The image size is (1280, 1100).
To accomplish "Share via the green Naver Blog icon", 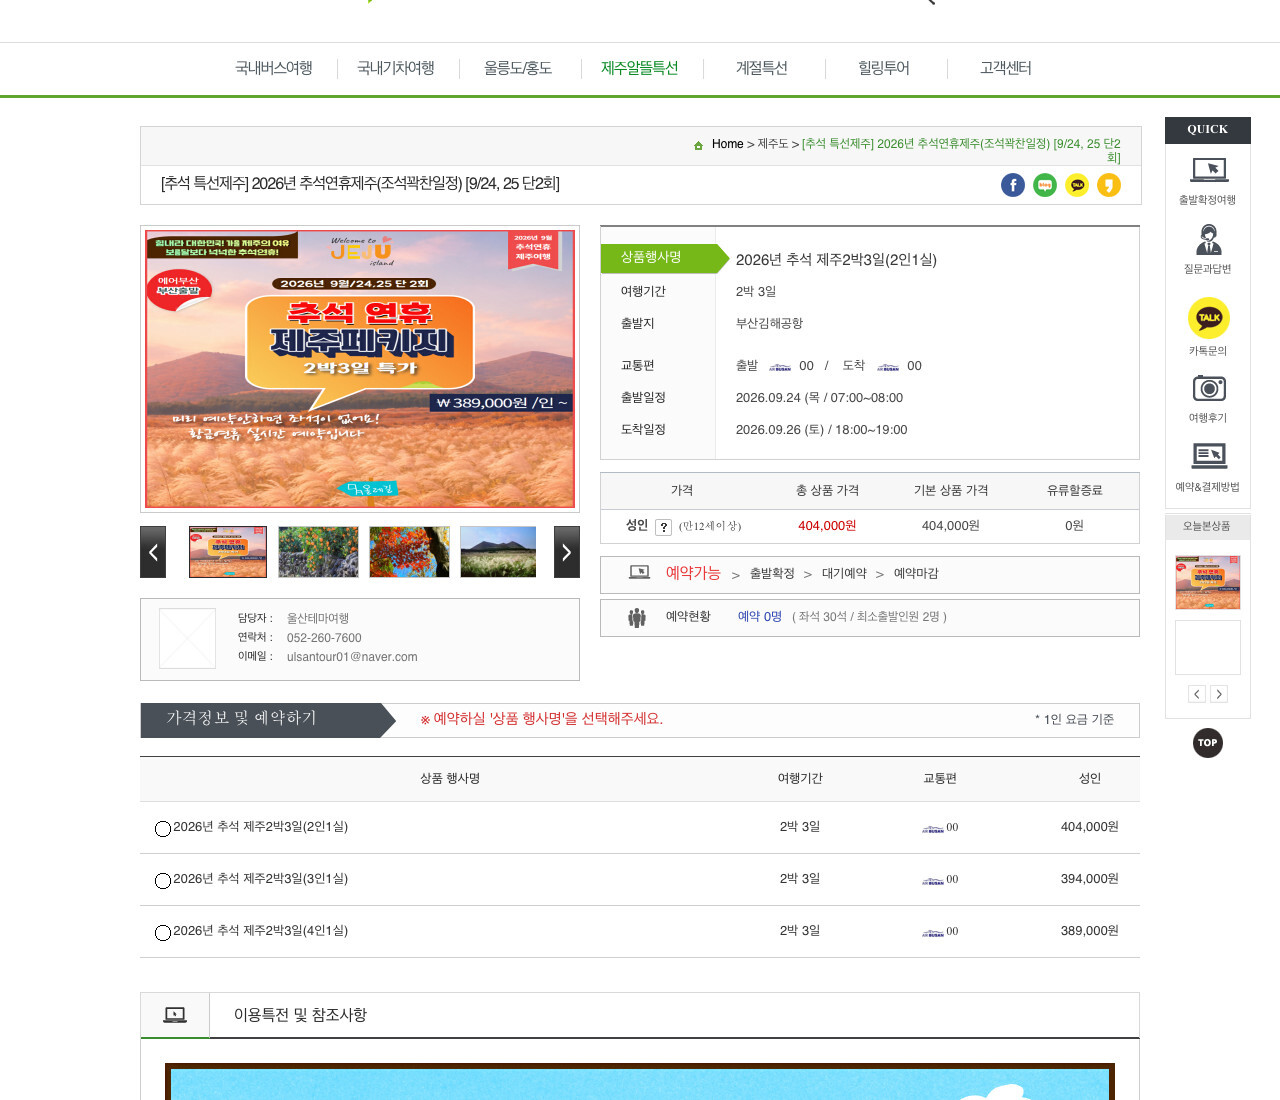I will (1045, 185).
